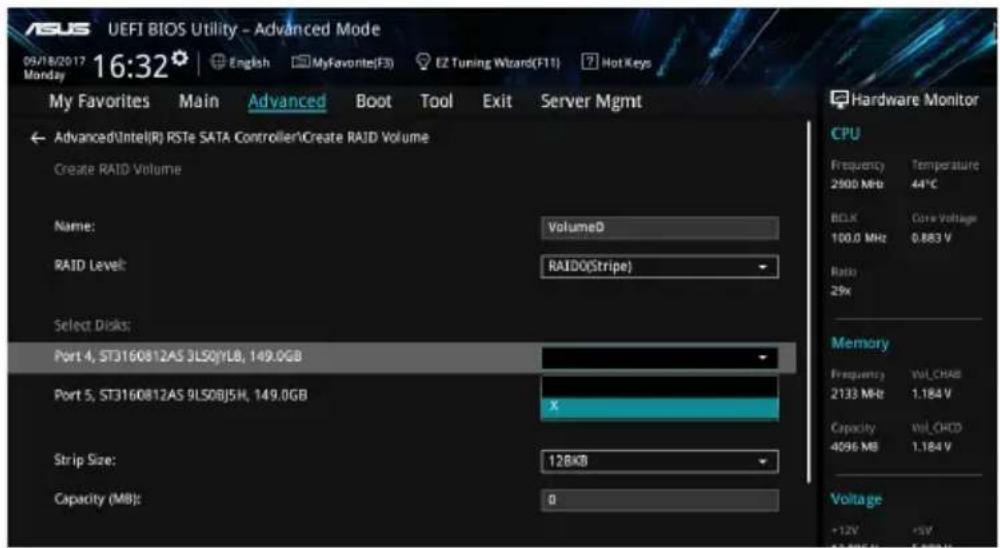Click the Memory heading in Hardware Monitor
The width and height of the screenshot is (1000, 548).
click(860, 343)
